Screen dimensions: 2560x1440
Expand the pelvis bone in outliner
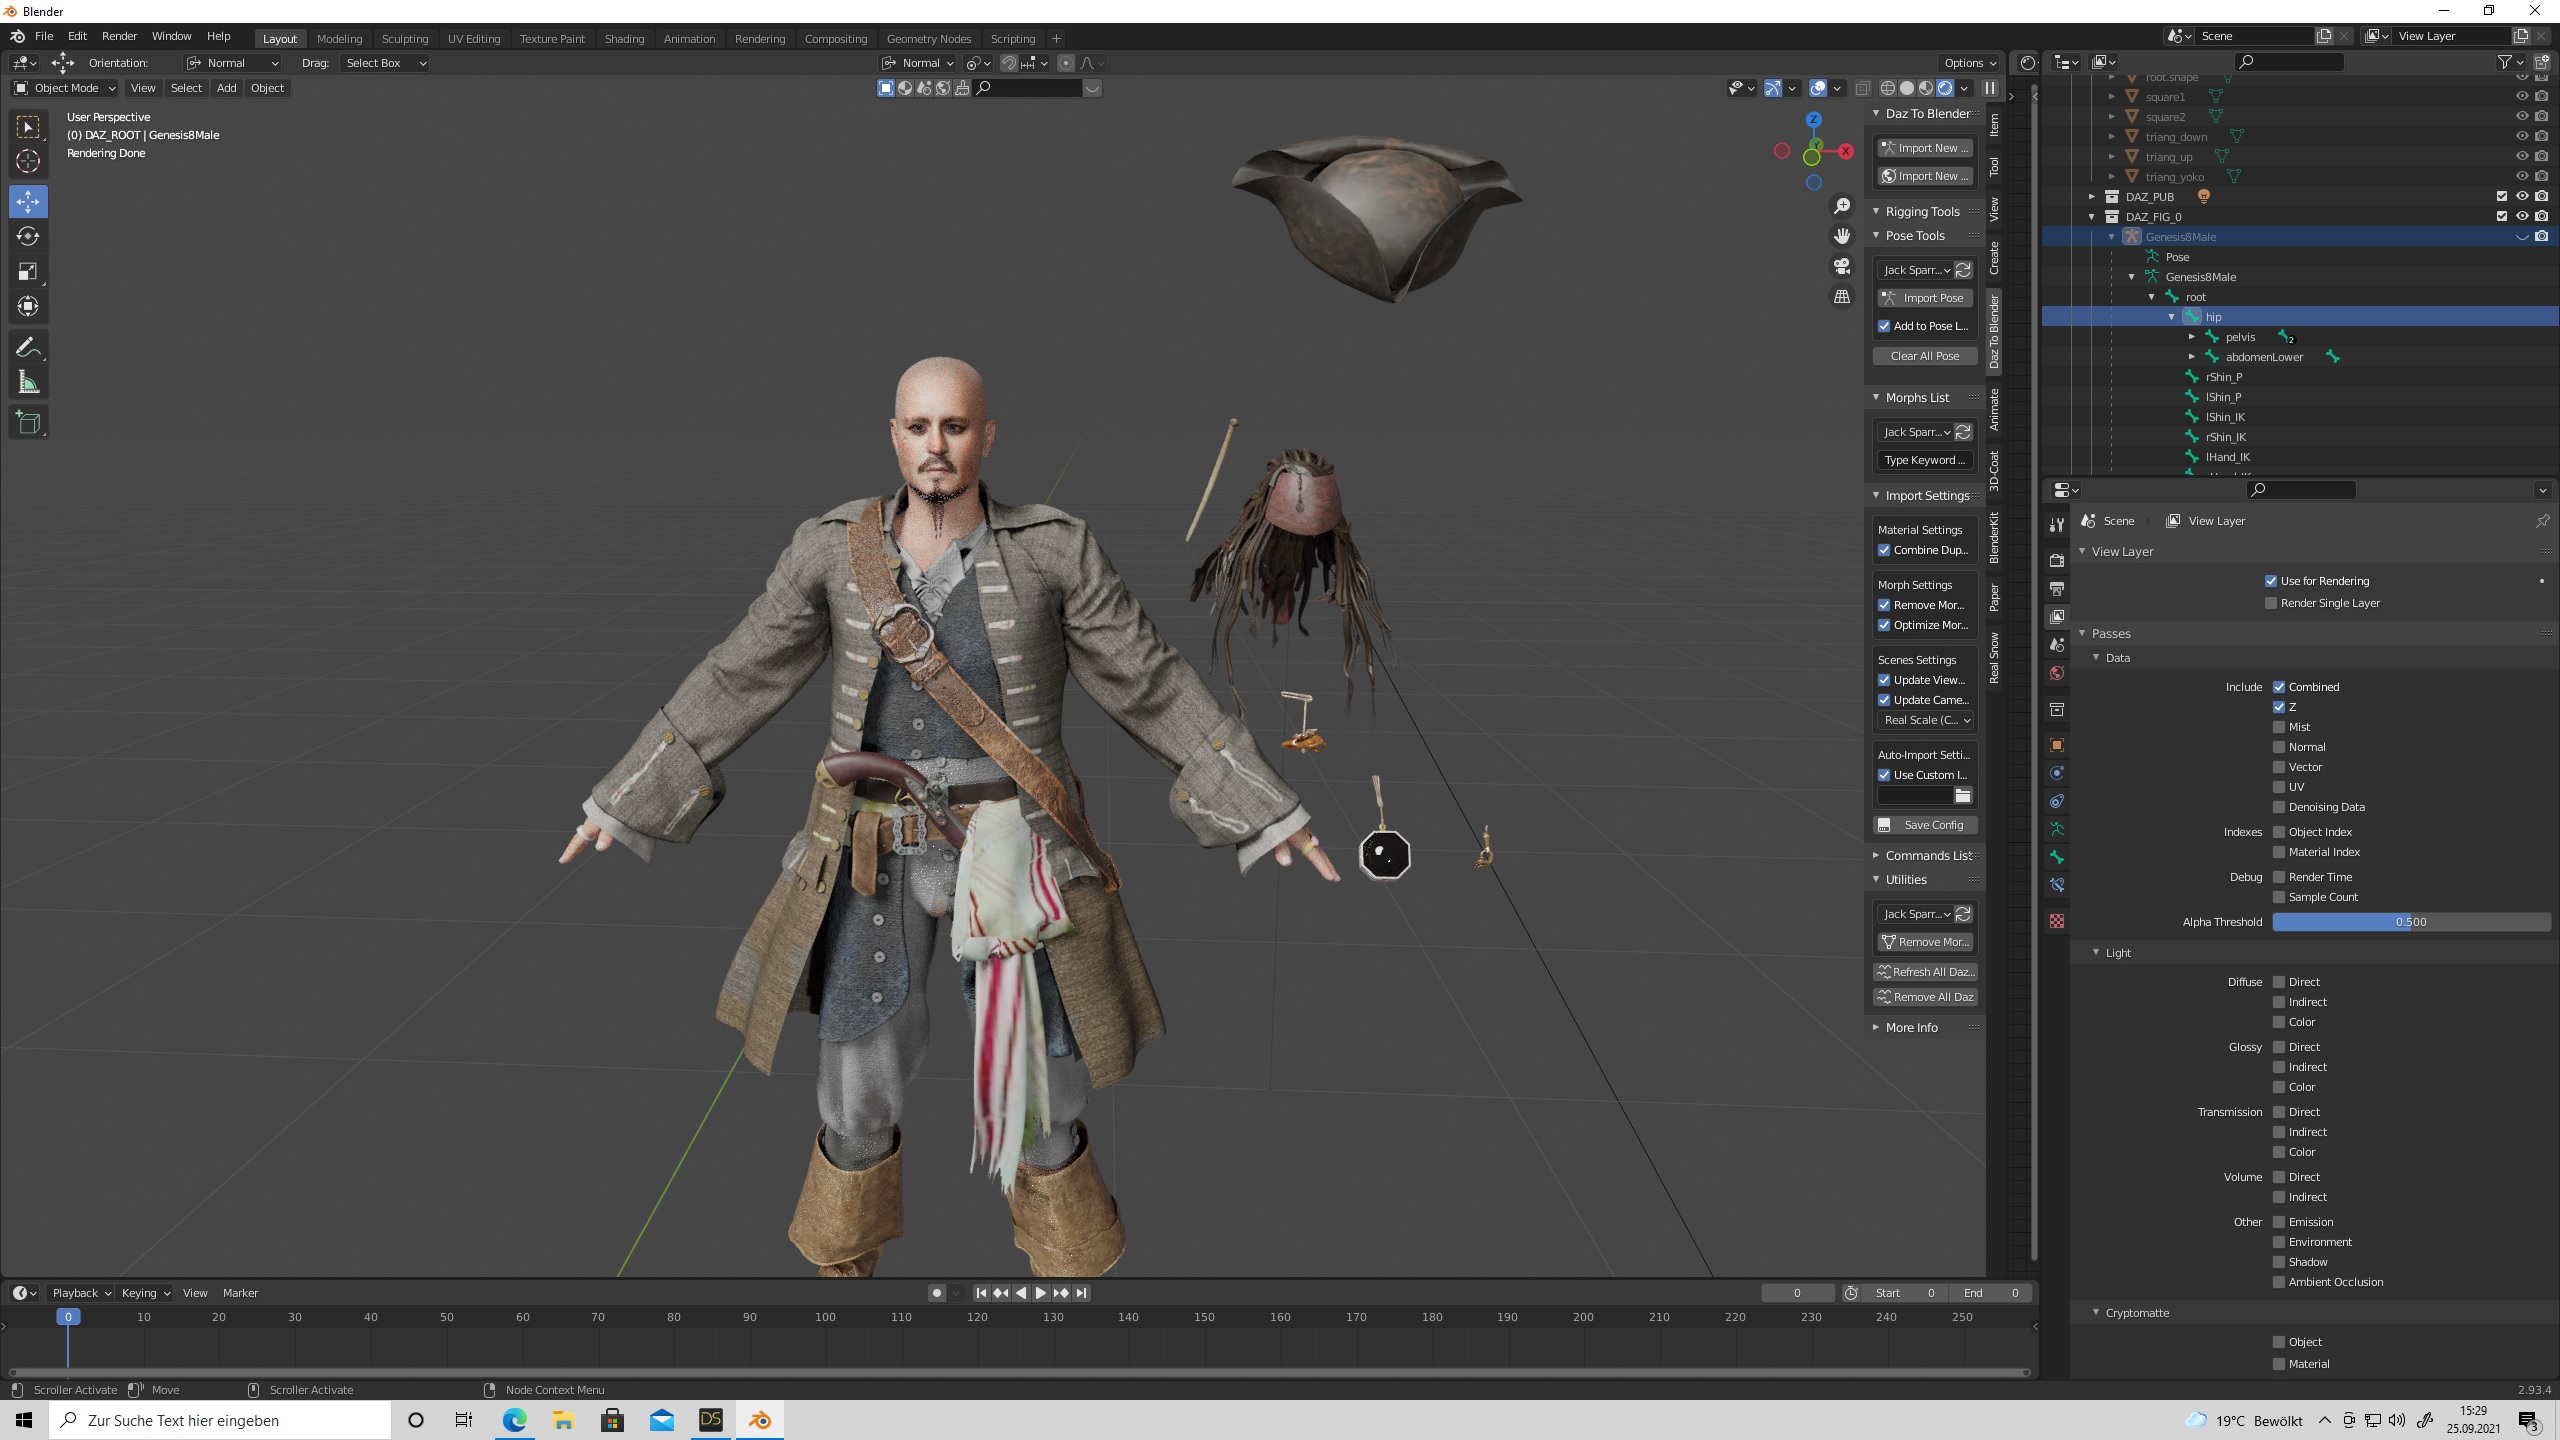2191,337
